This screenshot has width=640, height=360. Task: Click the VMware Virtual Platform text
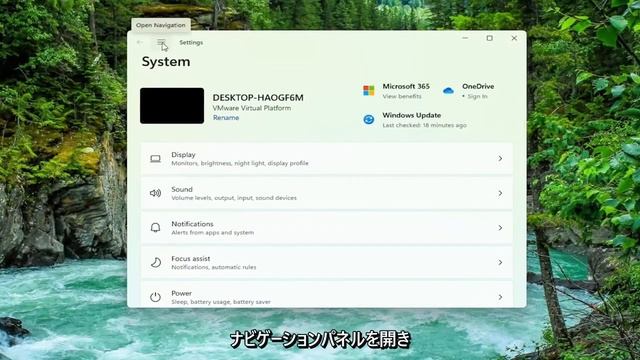(252, 108)
